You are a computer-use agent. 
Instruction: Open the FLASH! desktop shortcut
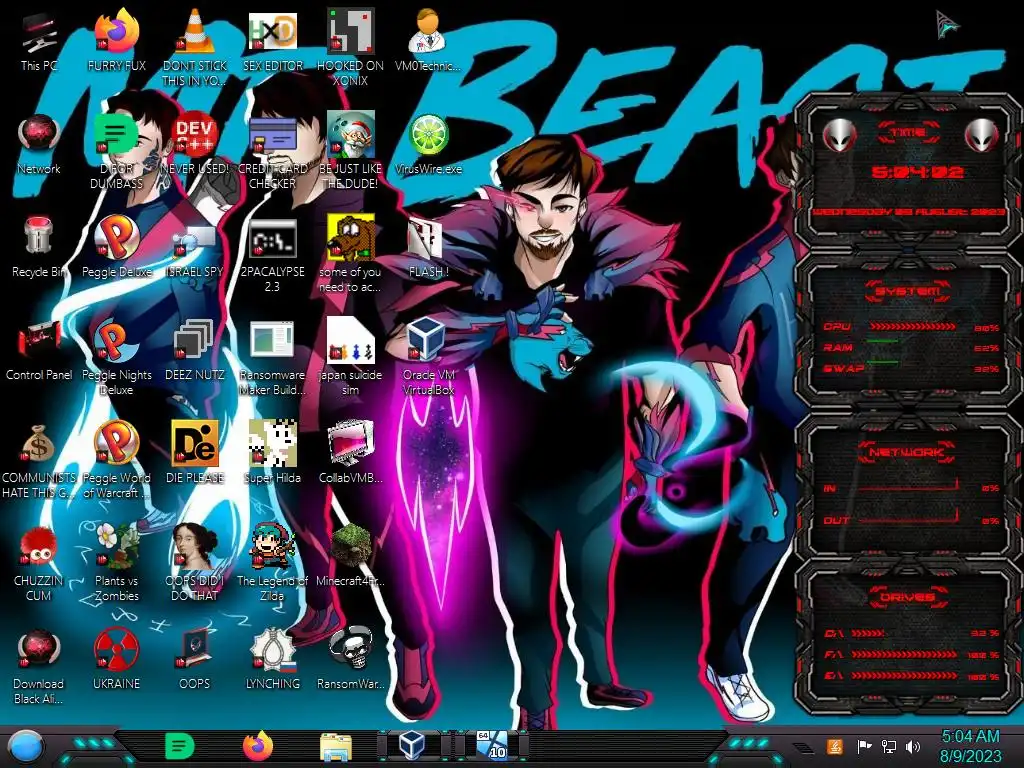[428, 248]
